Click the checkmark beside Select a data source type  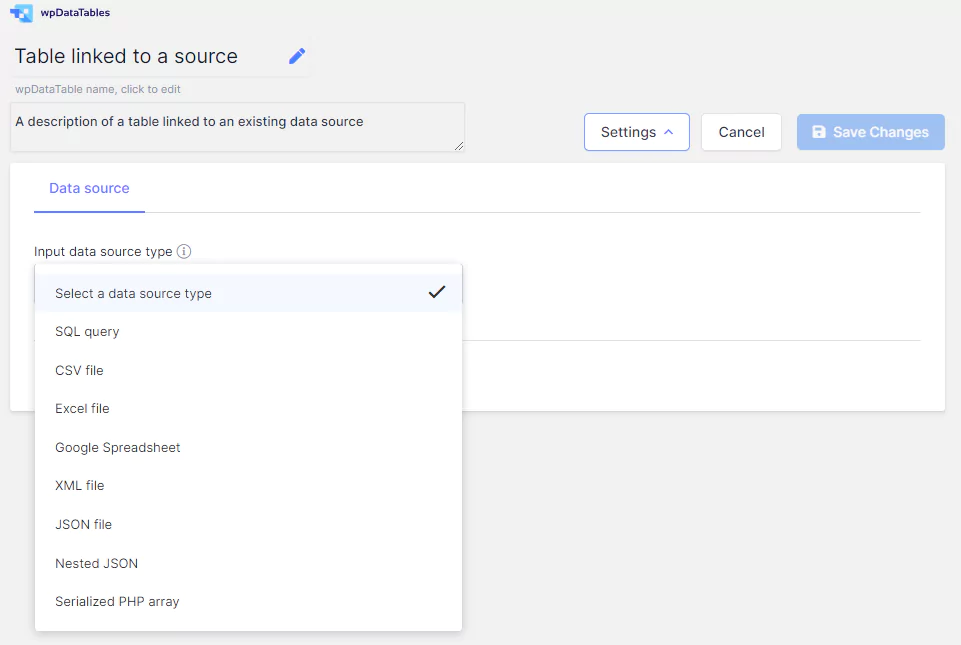click(x=437, y=292)
